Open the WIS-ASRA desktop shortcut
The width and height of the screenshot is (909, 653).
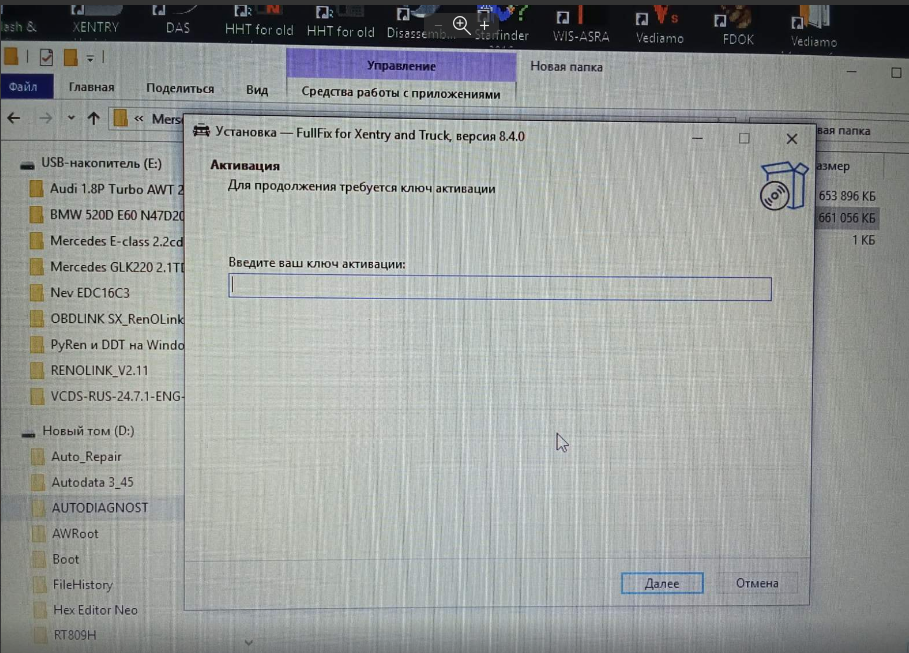tap(581, 24)
